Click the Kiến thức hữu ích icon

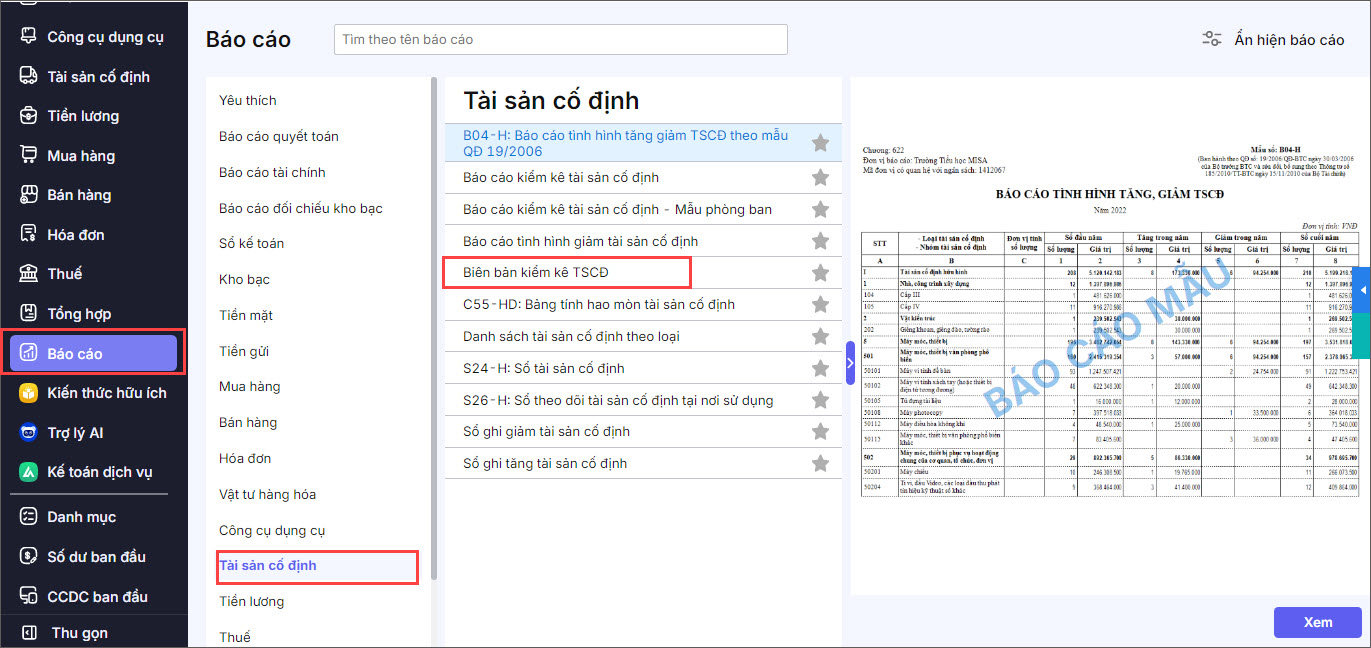coord(29,393)
